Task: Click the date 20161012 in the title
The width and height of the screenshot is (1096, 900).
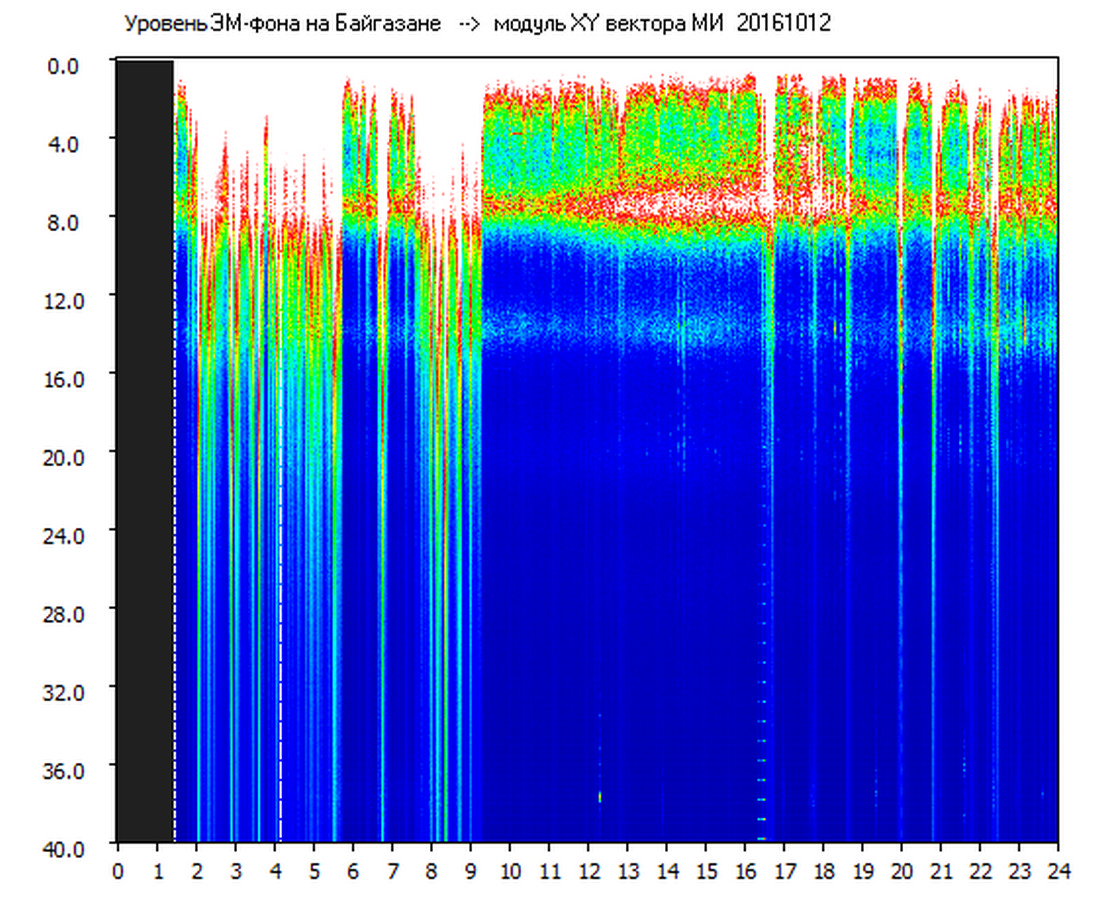Action: click(784, 24)
